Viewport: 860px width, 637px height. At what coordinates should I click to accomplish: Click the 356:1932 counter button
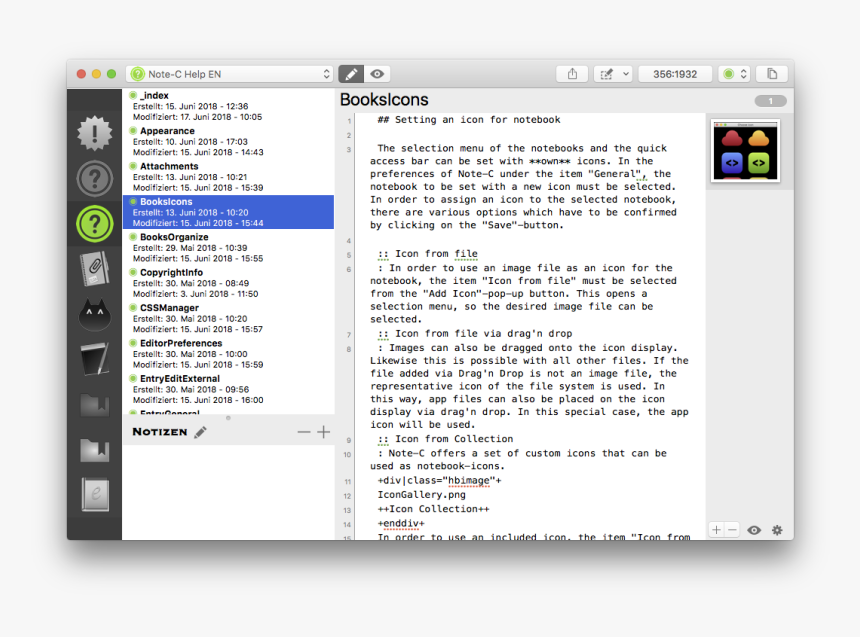point(675,74)
